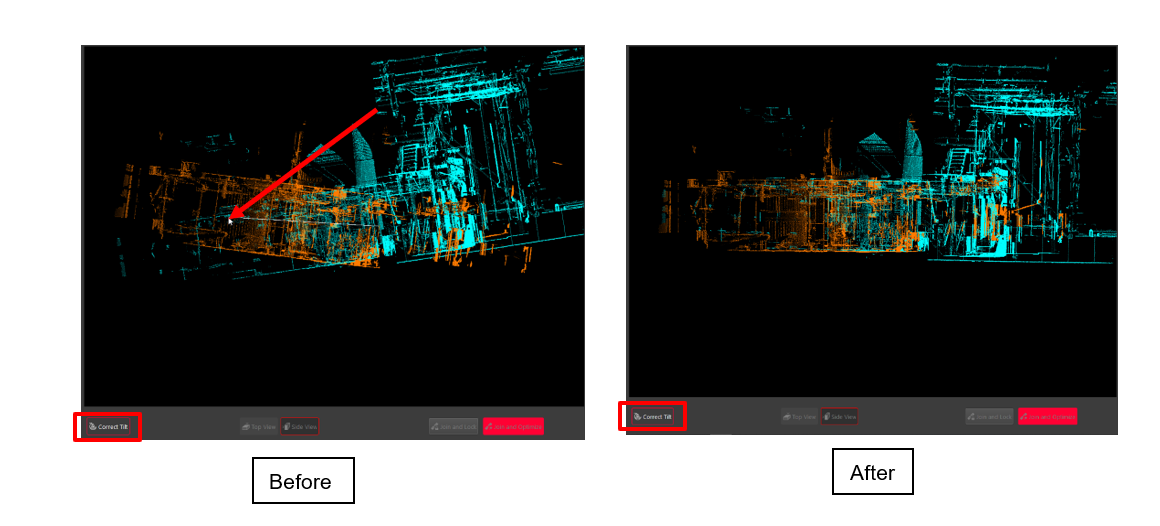This screenshot has height=526, width=1160.
Task: Click Correct Tilt in the Before panel
Action: pyautogui.click(x=108, y=427)
